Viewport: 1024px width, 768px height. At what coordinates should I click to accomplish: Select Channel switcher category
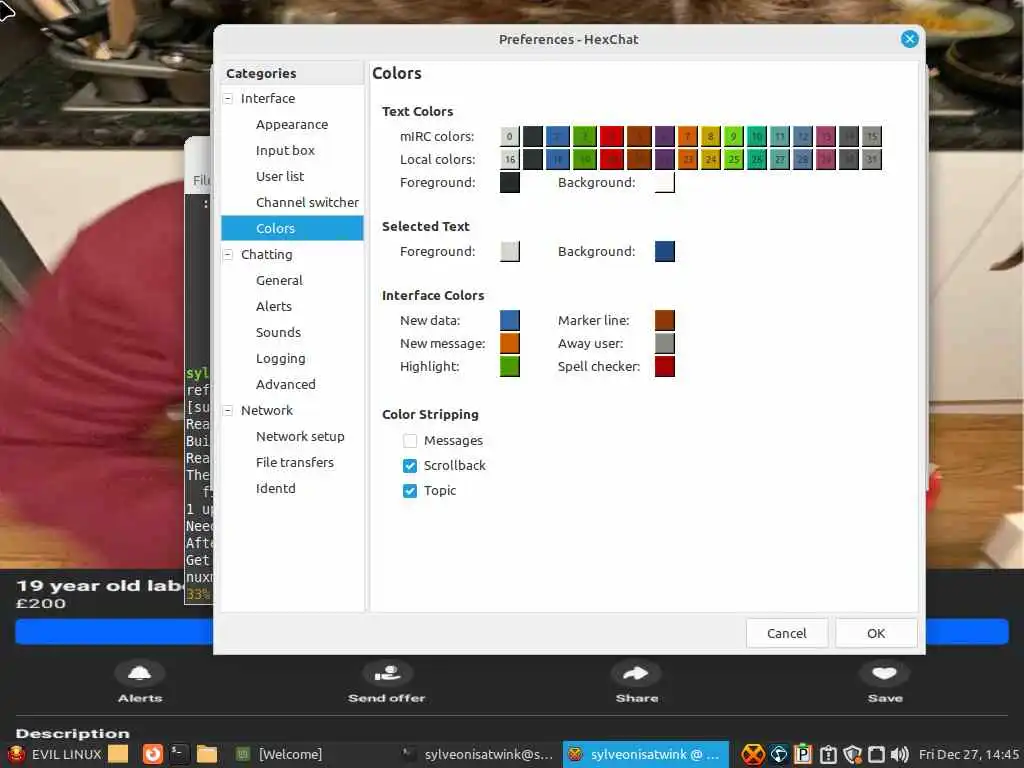point(292,202)
